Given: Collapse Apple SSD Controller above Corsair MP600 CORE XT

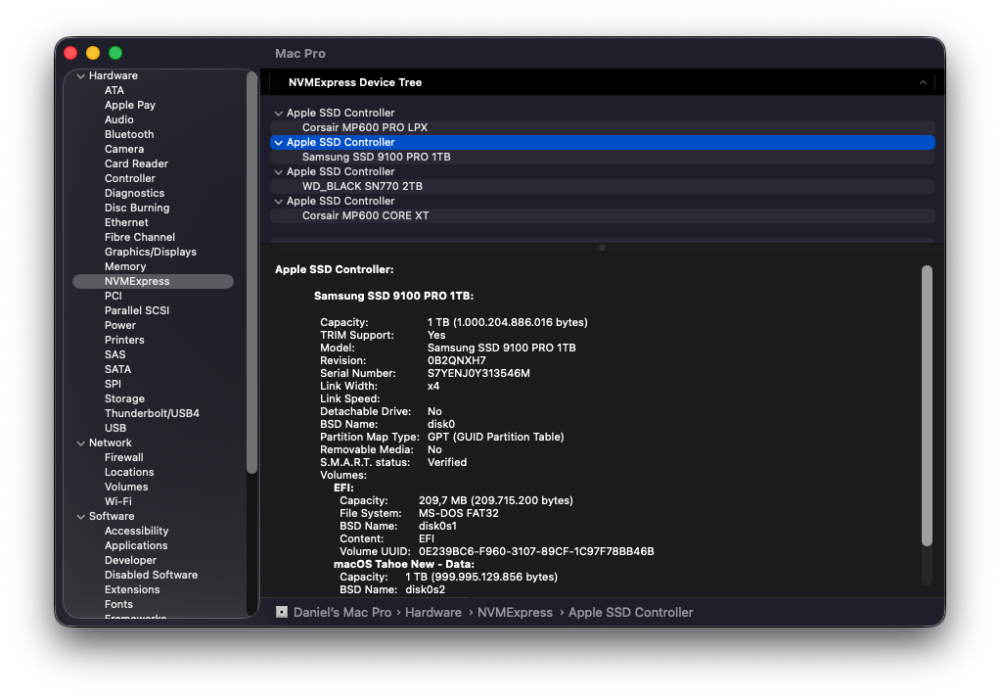Looking at the screenshot, I should [279, 201].
